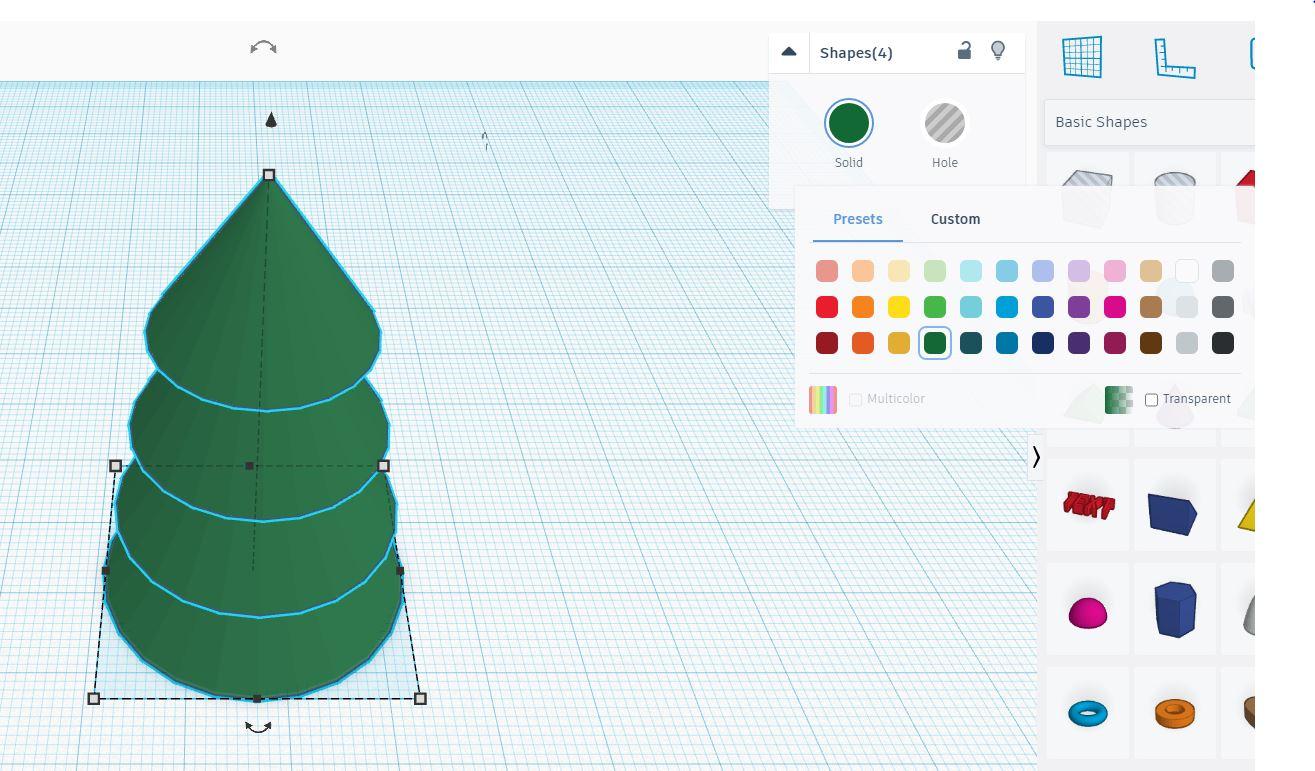This screenshot has height=771, width=1315.
Task: Pick the blue polygon prism shape
Action: 1175,609
